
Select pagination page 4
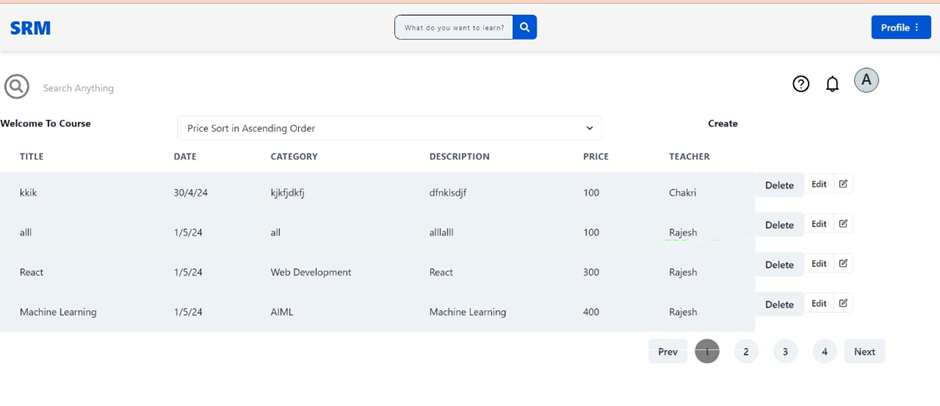(824, 351)
